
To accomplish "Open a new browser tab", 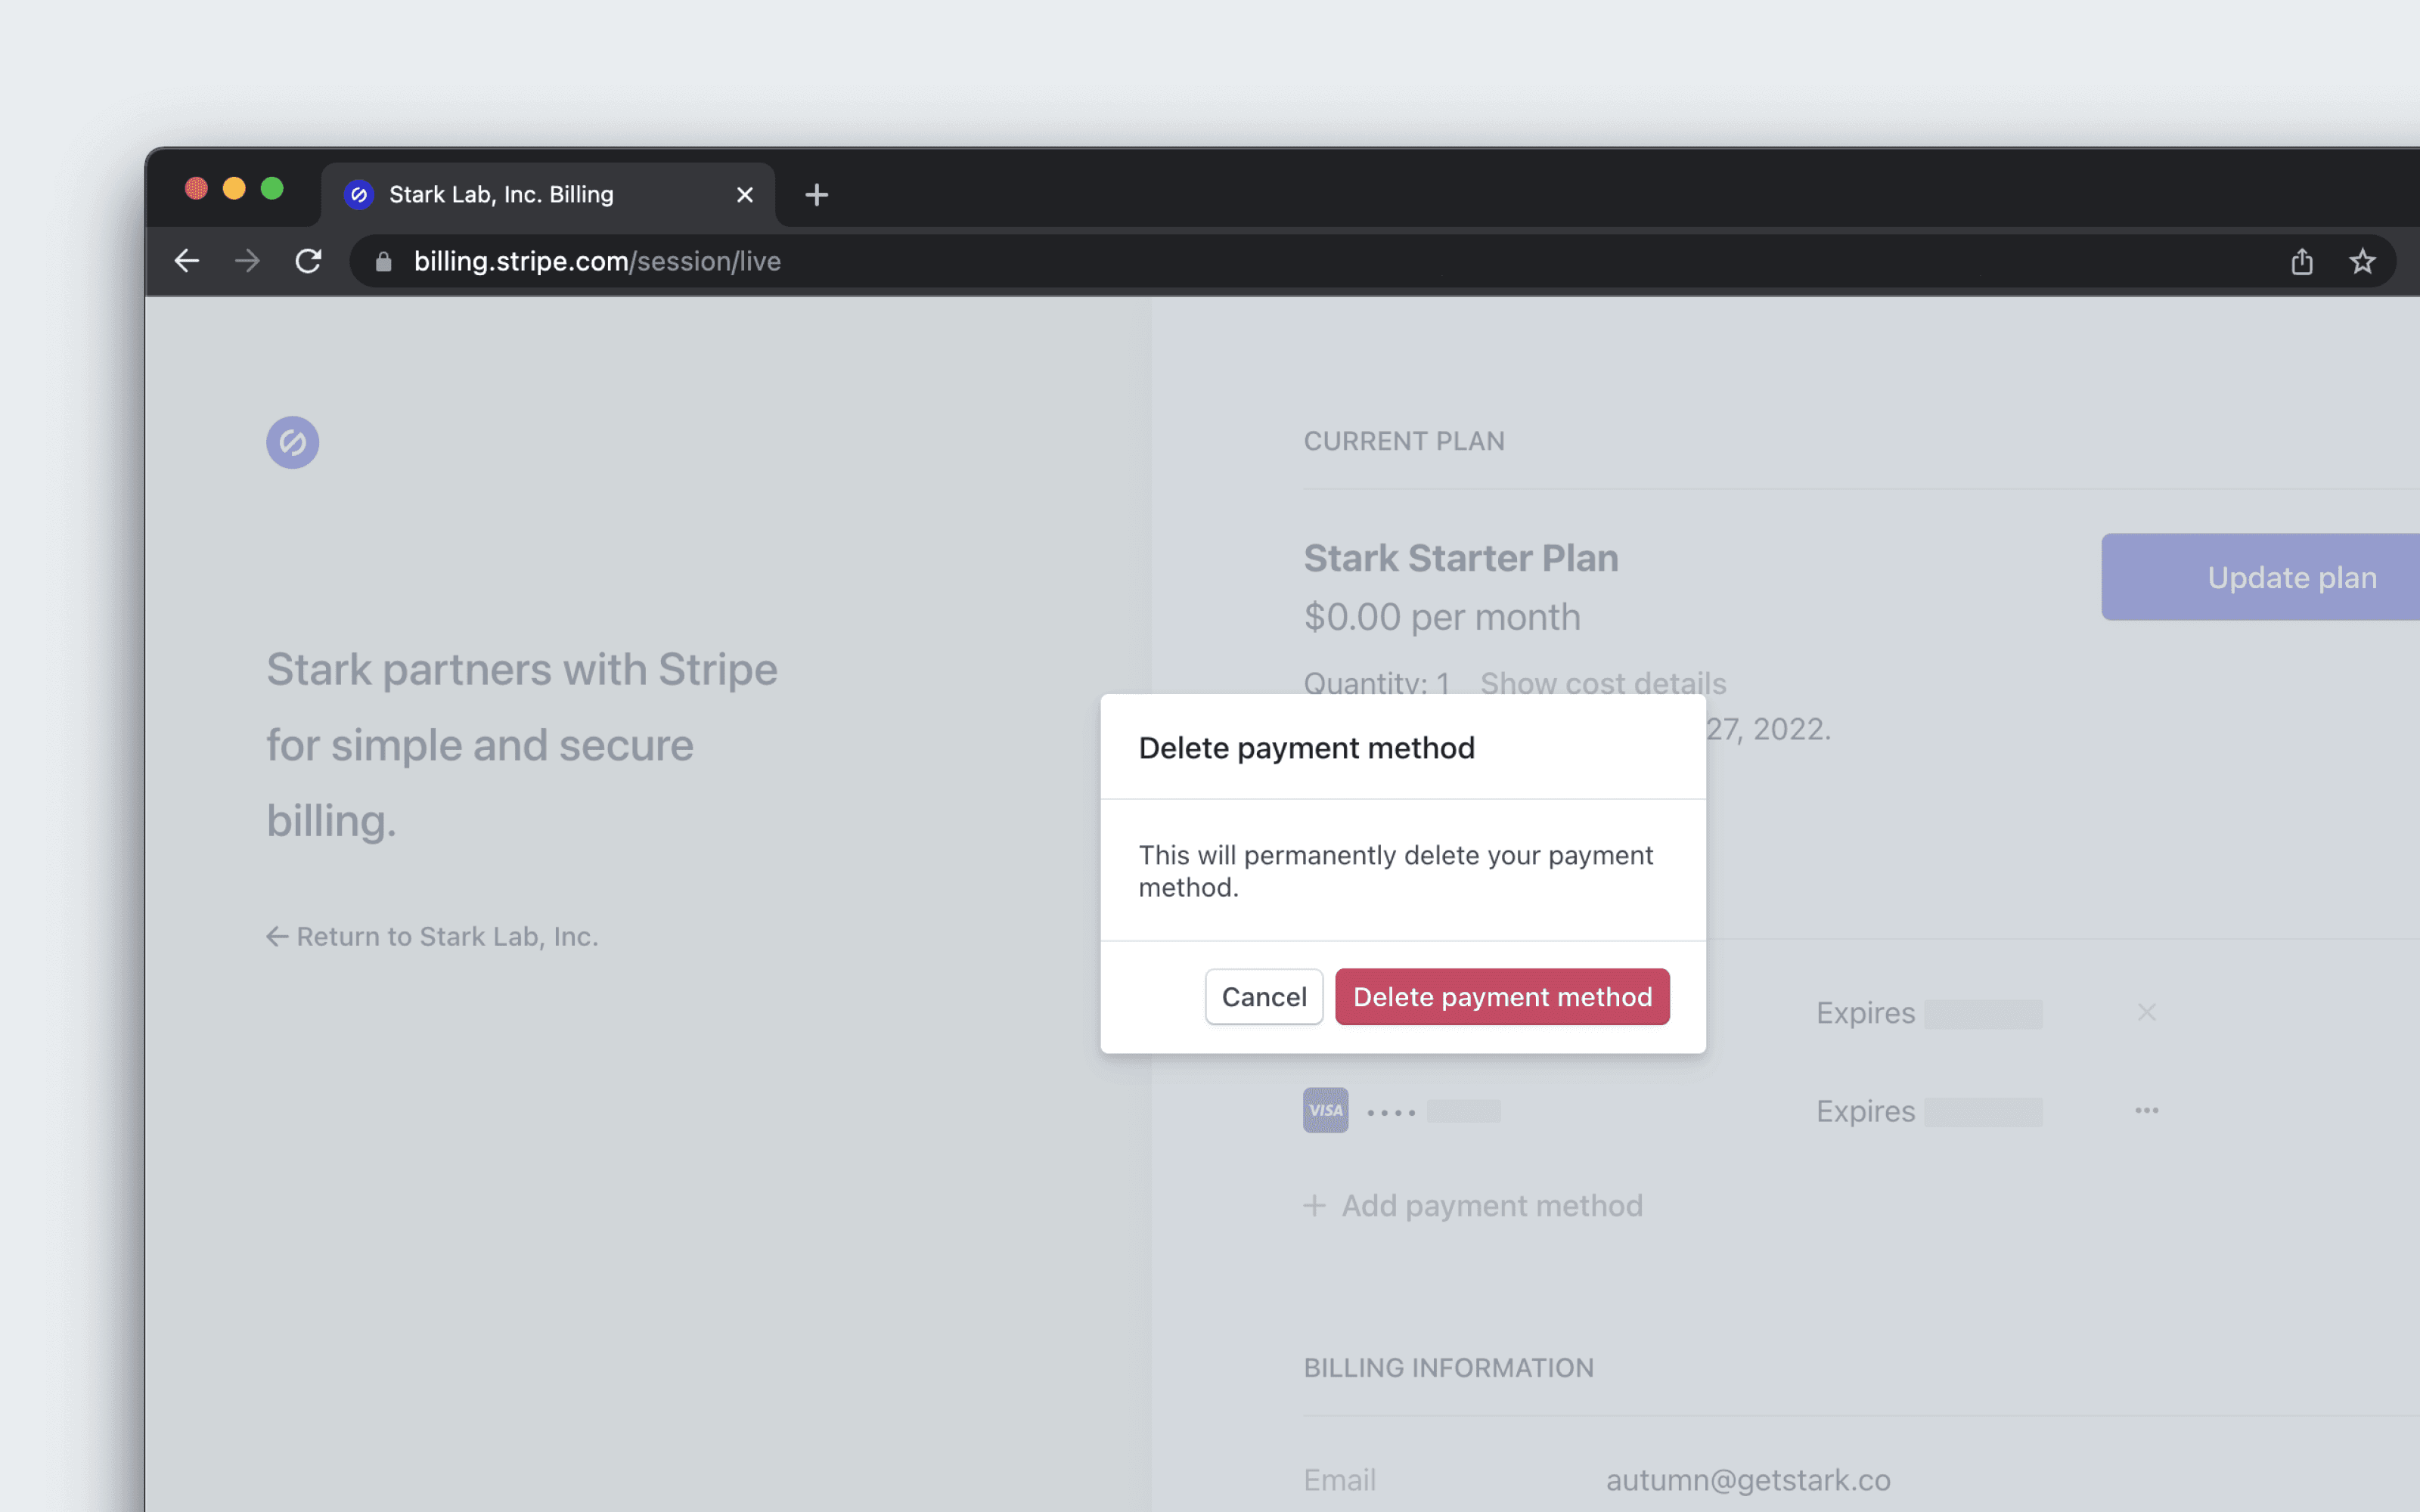I will tap(816, 194).
